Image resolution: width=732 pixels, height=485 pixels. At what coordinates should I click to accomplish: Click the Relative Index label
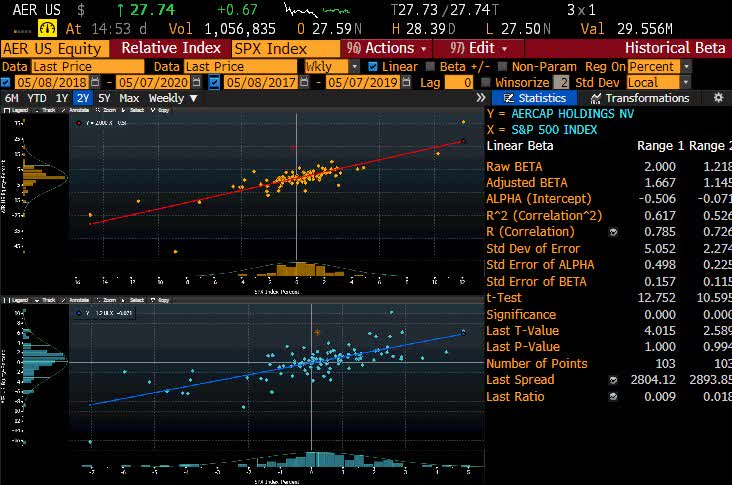pyautogui.click(x=171, y=48)
